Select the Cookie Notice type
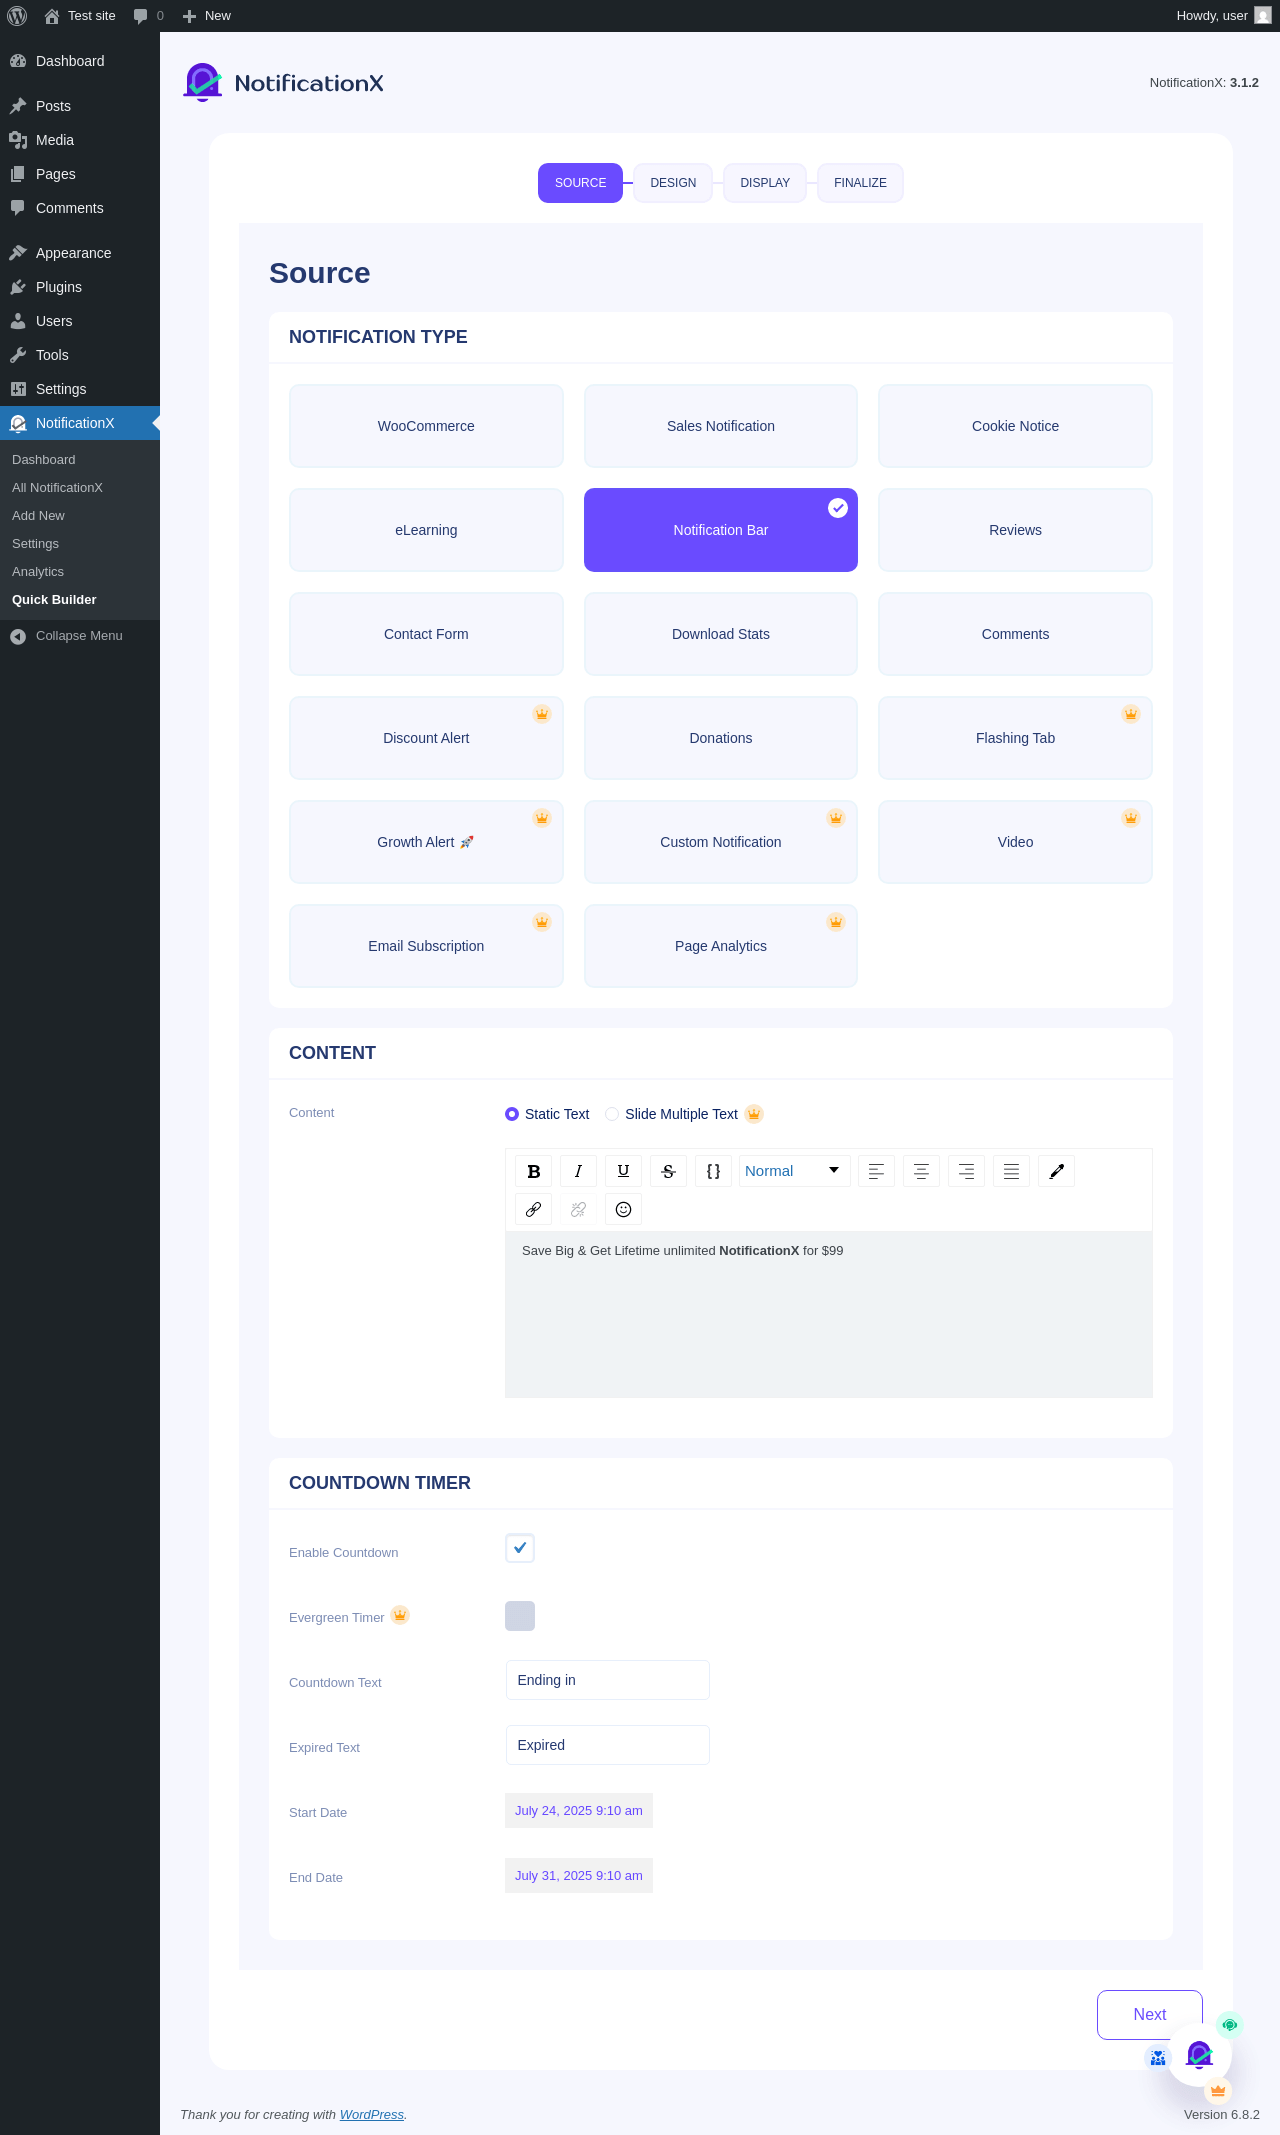Viewport: 1280px width, 2135px height. tap(1015, 426)
